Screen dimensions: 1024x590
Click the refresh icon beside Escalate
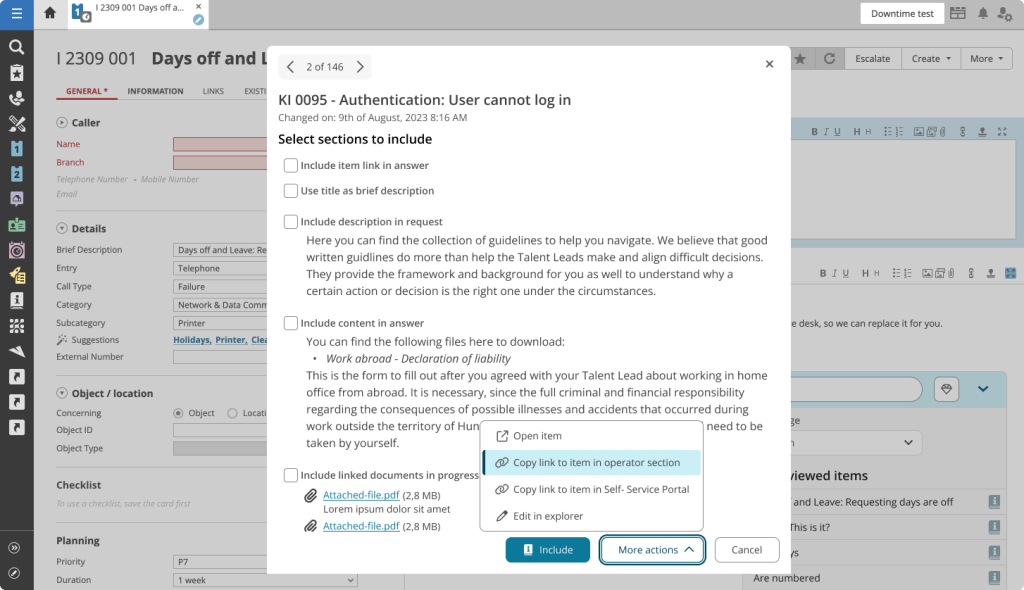pyautogui.click(x=829, y=59)
